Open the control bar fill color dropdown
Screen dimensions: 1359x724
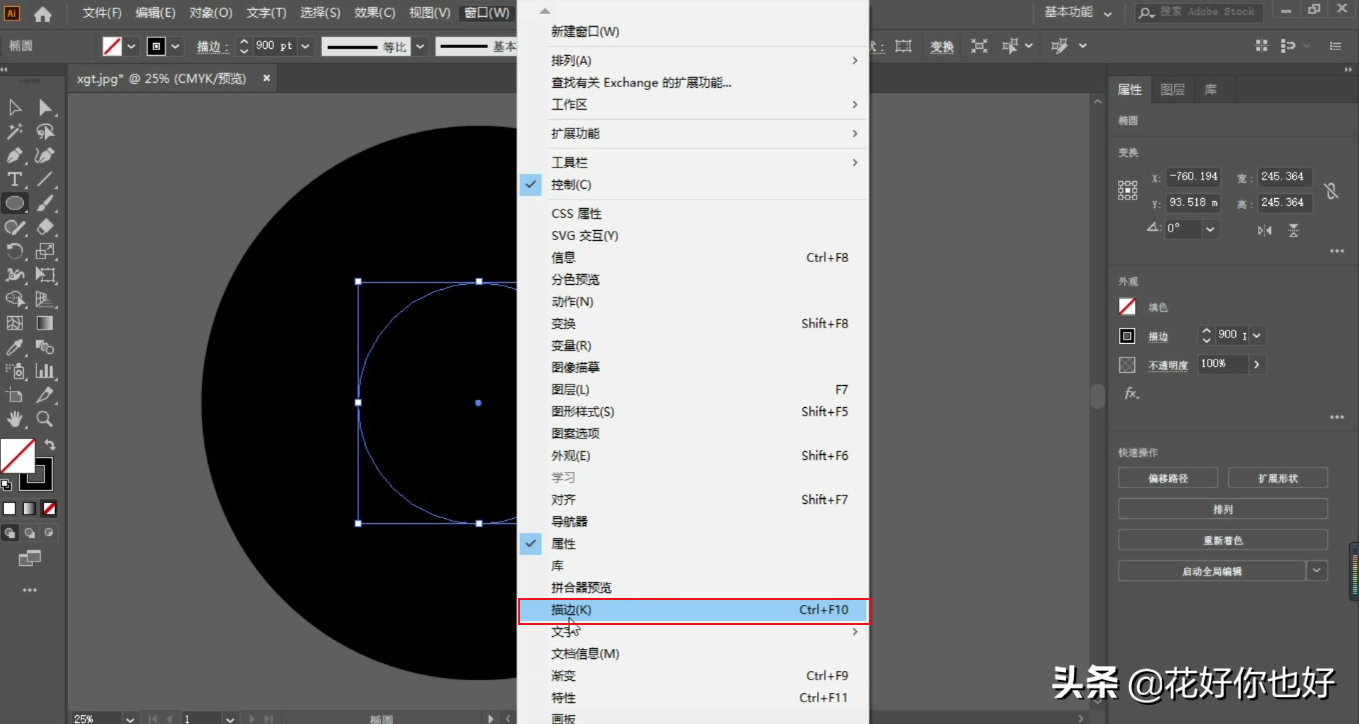pos(131,46)
